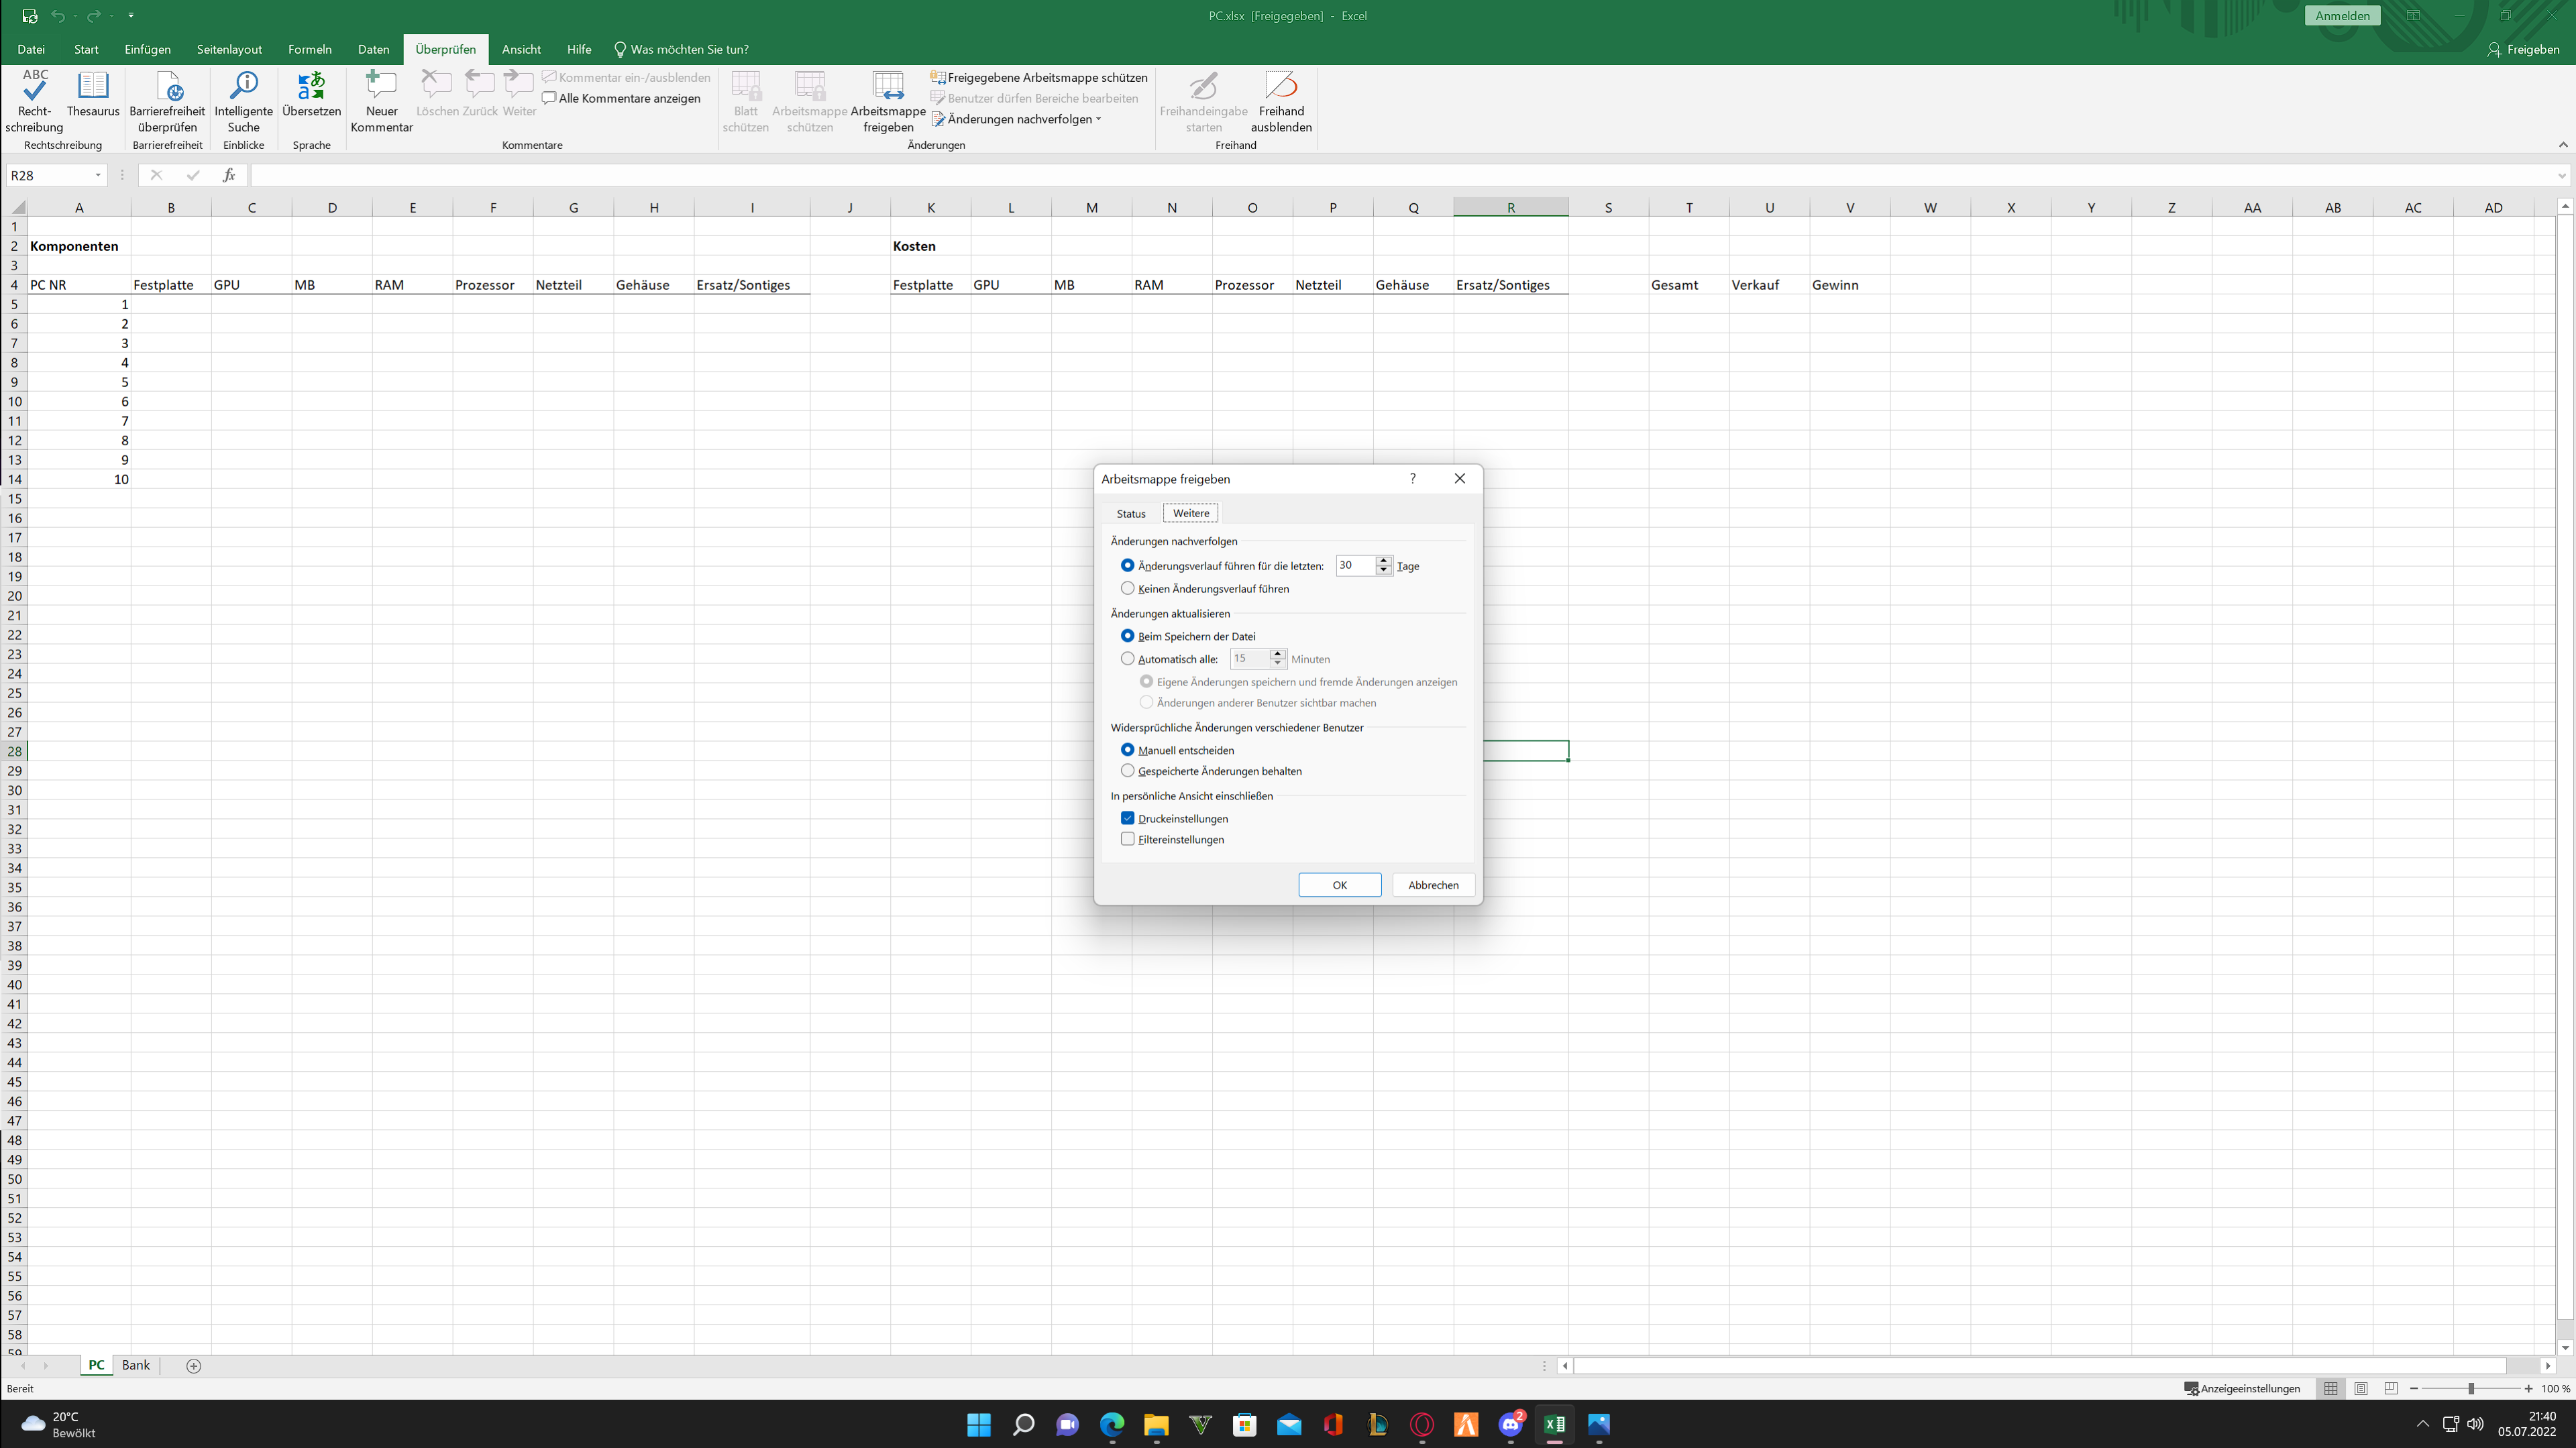This screenshot has width=2576, height=1448.
Task: Enable the Filtereinstellungen checkbox
Action: (x=1128, y=839)
